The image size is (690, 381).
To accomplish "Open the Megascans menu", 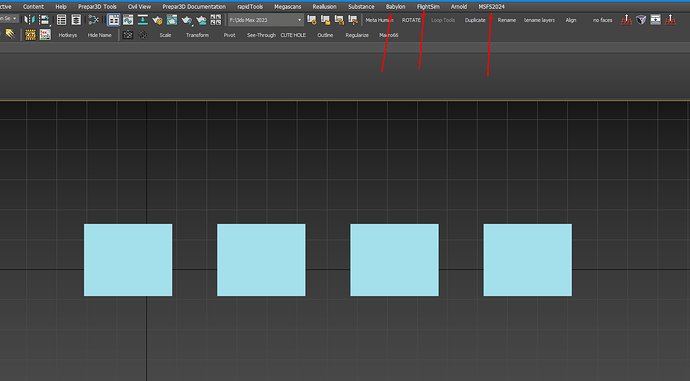I will [288, 7].
